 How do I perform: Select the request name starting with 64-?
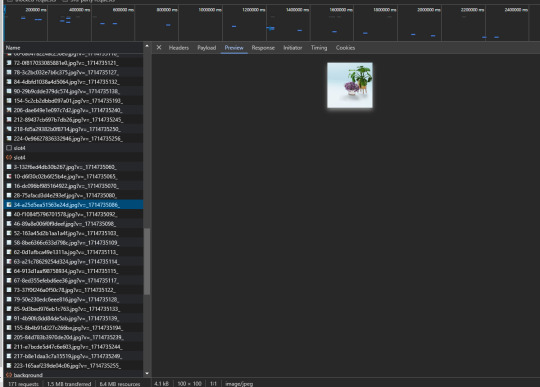[x=66, y=271]
